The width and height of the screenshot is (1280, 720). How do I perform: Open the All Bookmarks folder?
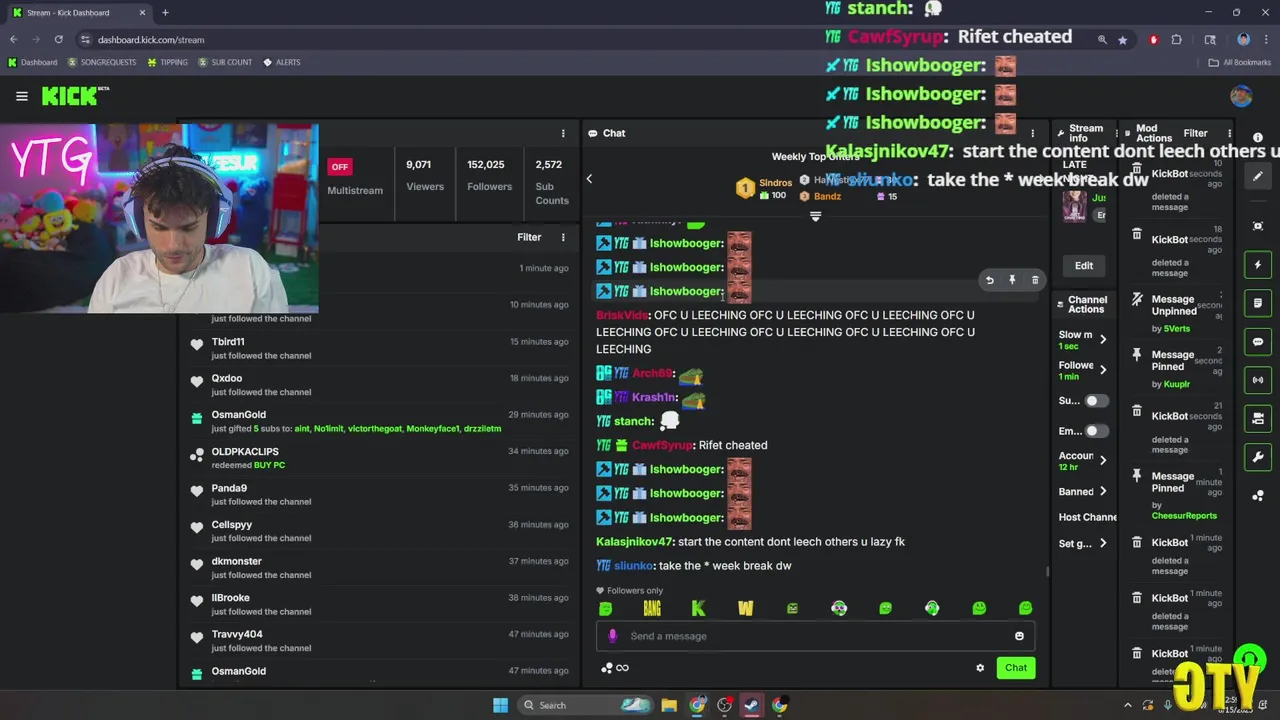click(1240, 62)
